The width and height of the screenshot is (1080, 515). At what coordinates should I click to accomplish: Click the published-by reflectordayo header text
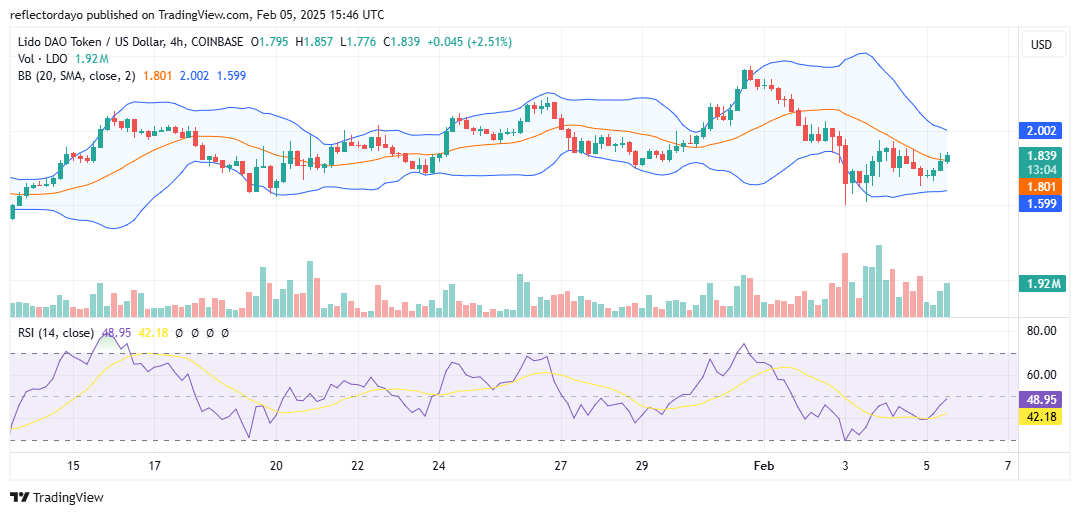point(197,14)
